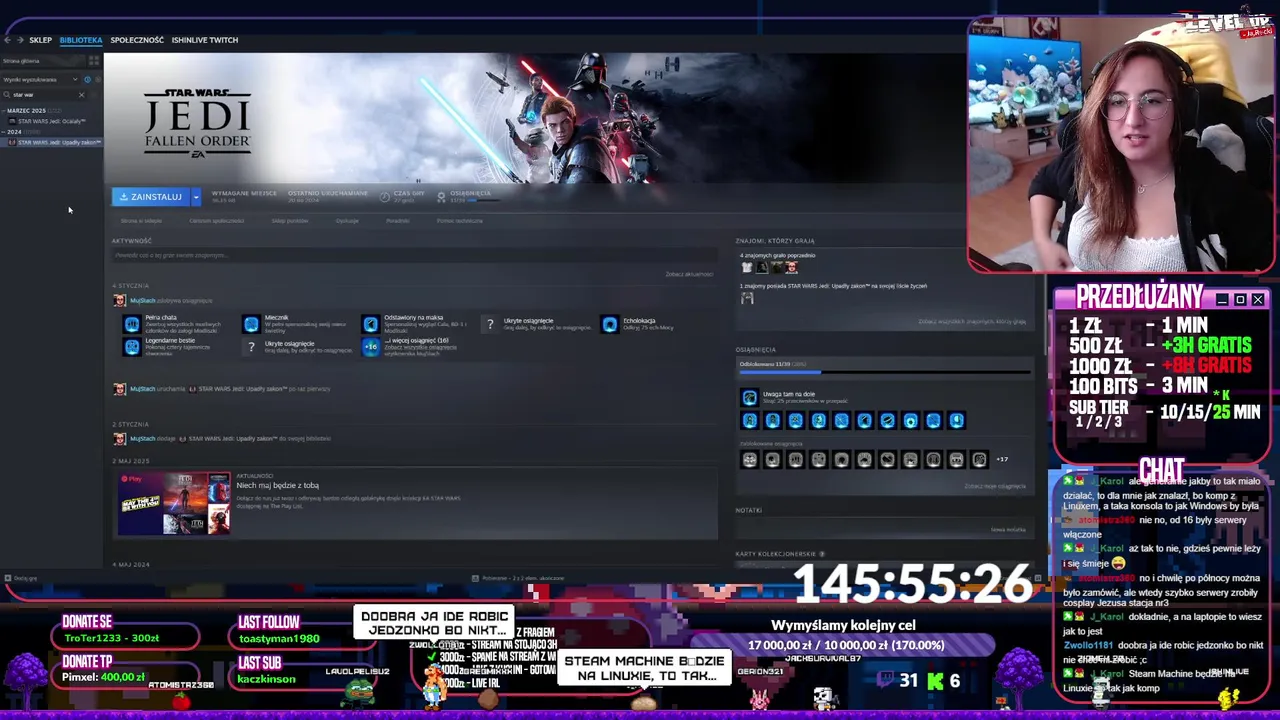
Task: Click MujStach name on achievements post
Action: [x=142, y=301]
